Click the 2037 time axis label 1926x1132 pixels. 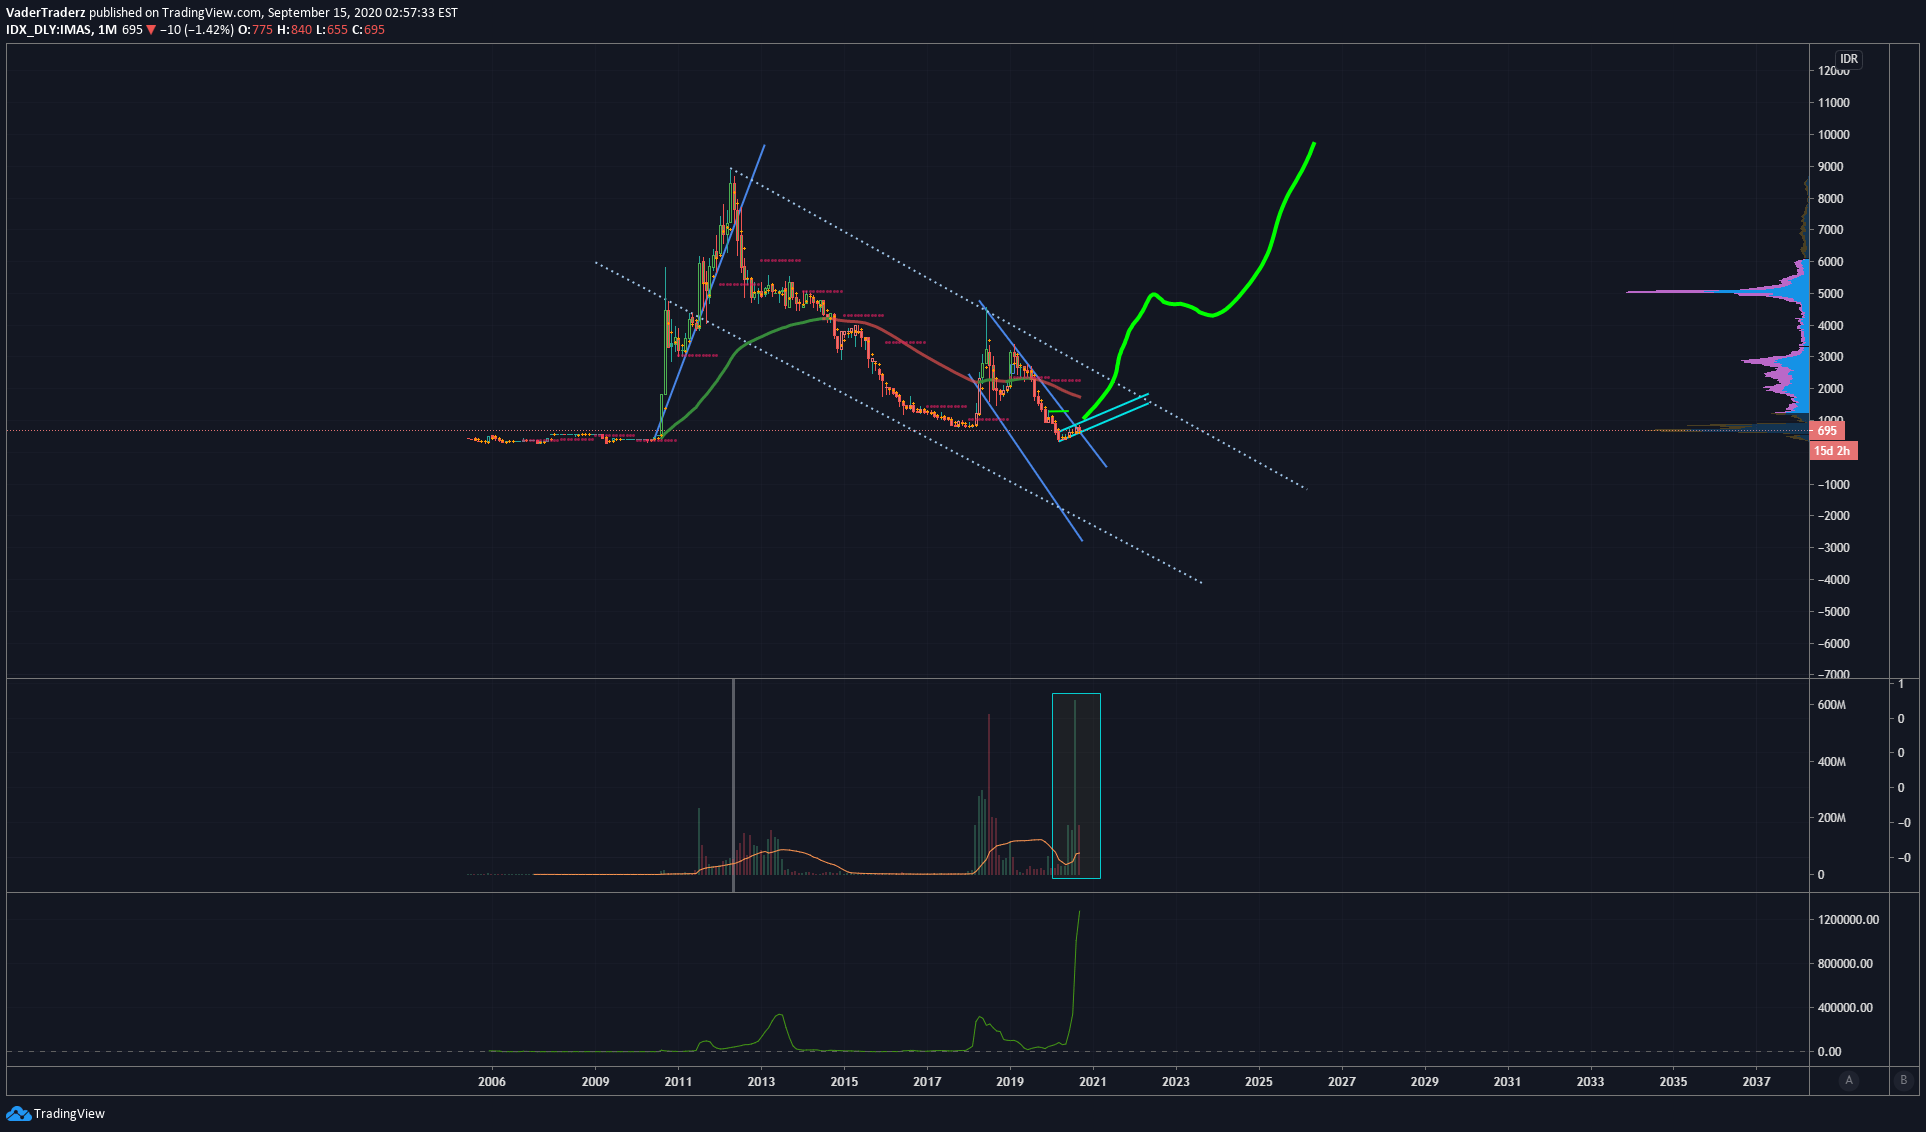(x=1755, y=1081)
